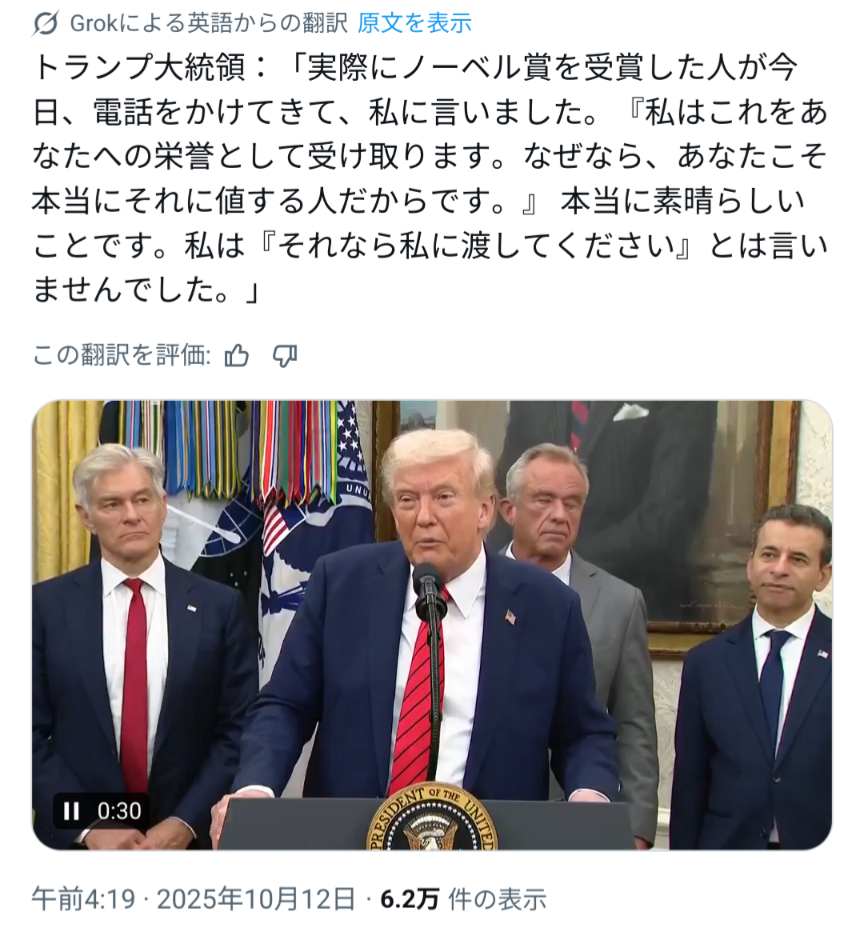Screen dimensions: 864x930
Task: Rate the translation with thumbs down
Action: coord(285,356)
